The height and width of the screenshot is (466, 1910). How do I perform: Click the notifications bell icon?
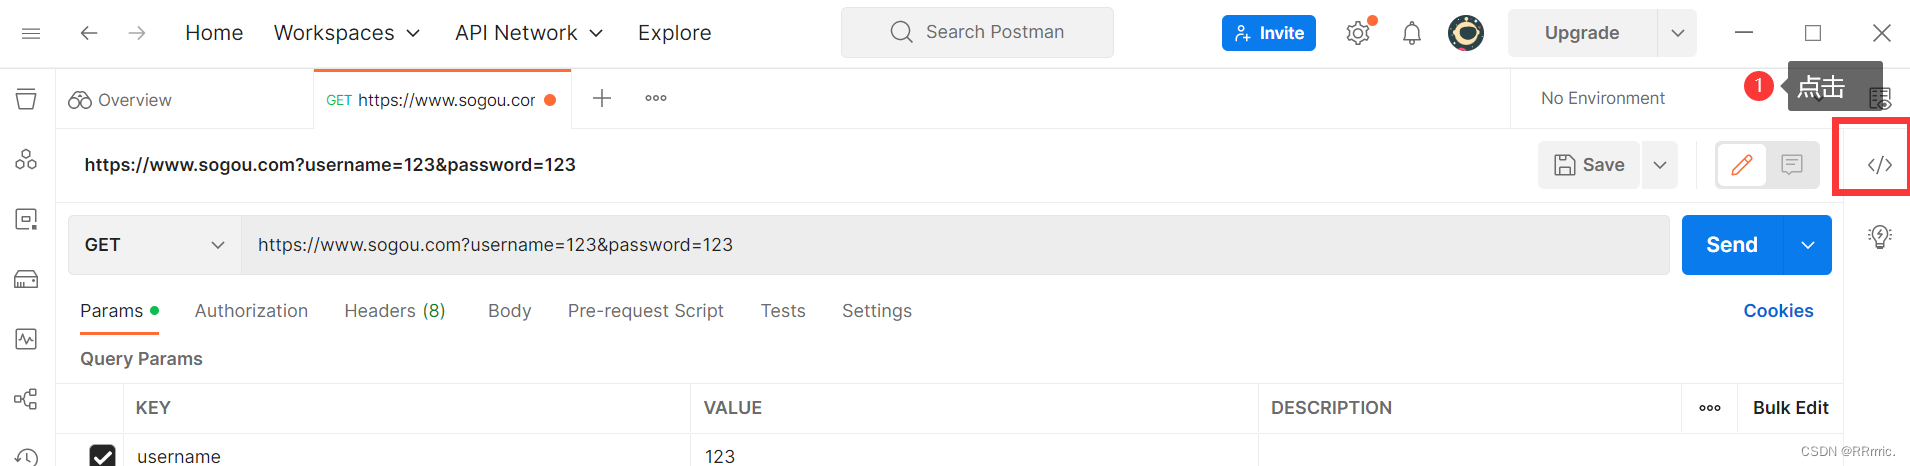1411,33
